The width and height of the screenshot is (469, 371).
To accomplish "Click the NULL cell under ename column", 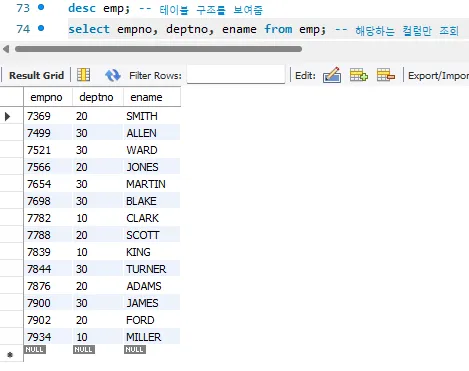I will point(135,349).
